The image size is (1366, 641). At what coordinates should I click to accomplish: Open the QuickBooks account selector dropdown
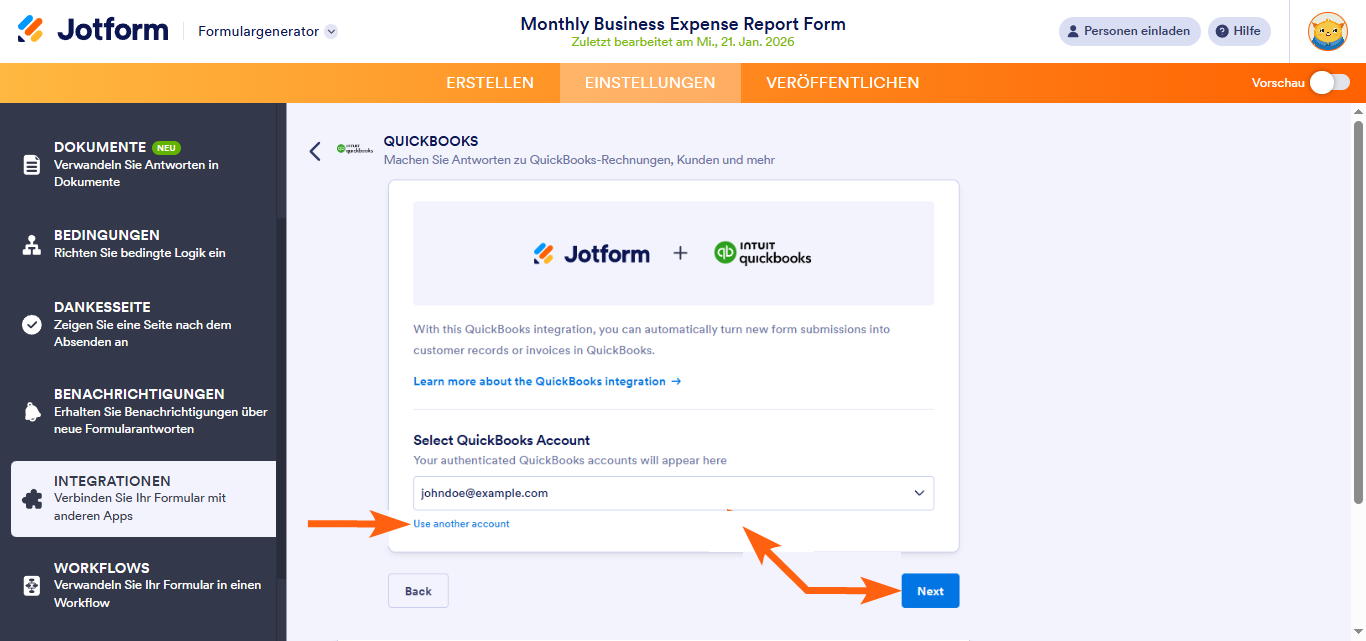click(918, 493)
